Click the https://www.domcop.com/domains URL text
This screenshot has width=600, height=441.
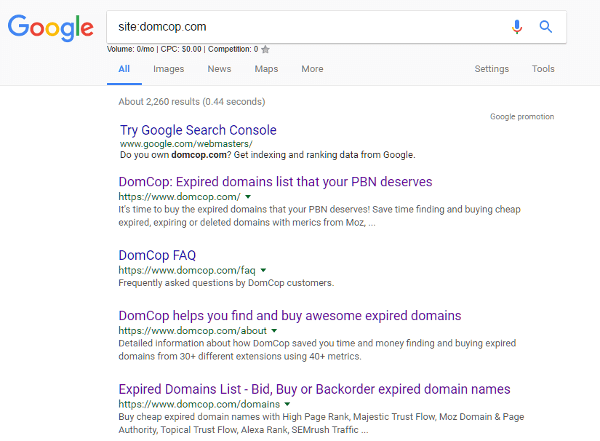tap(199, 404)
